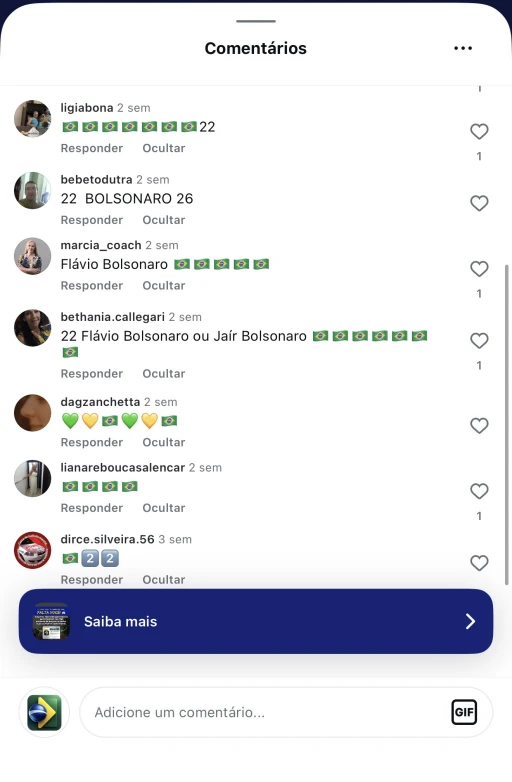The height and width of the screenshot is (782, 512).
Task: Like ligiabona's comment with the heart
Action: (479, 132)
